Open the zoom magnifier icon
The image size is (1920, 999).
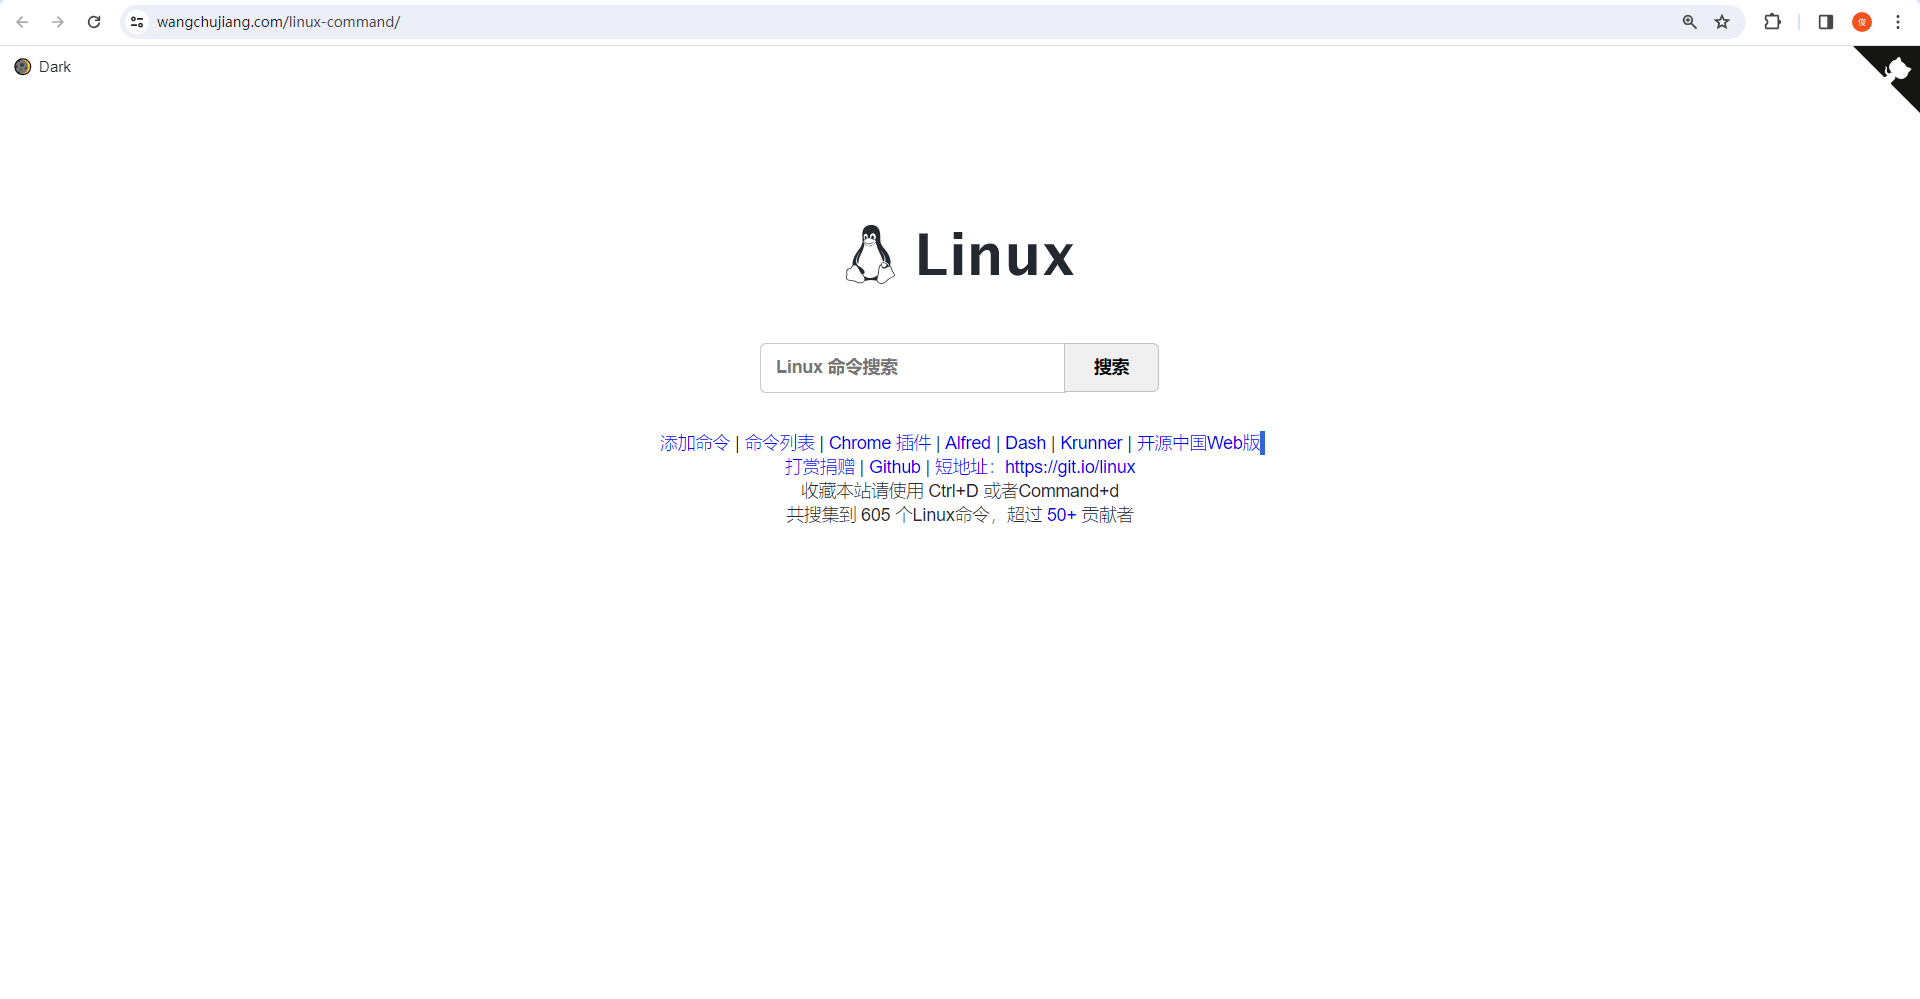1688,21
